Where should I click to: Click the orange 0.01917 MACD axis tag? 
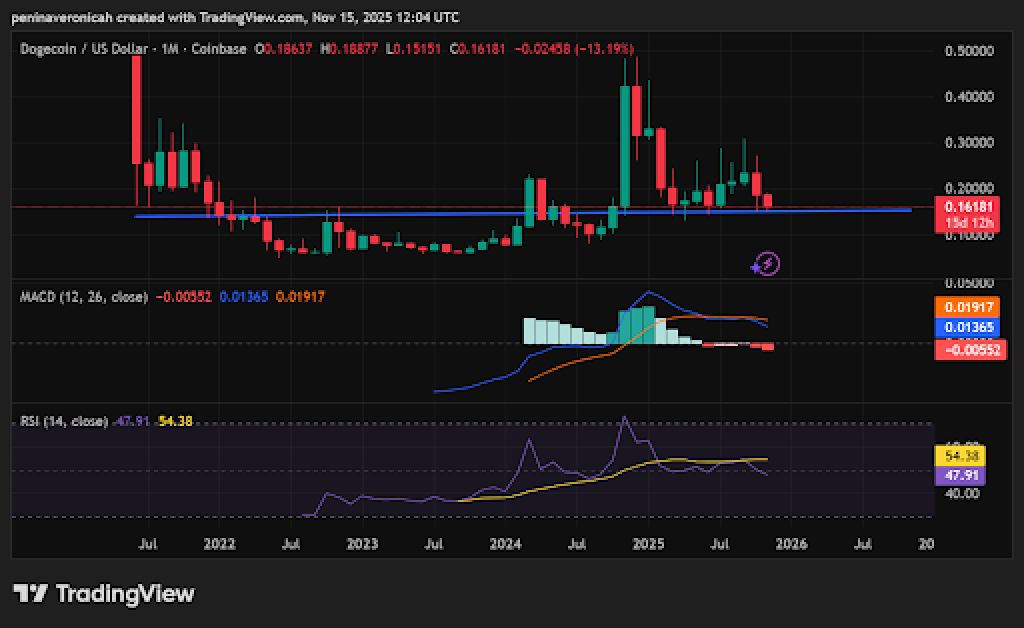coord(969,308)
